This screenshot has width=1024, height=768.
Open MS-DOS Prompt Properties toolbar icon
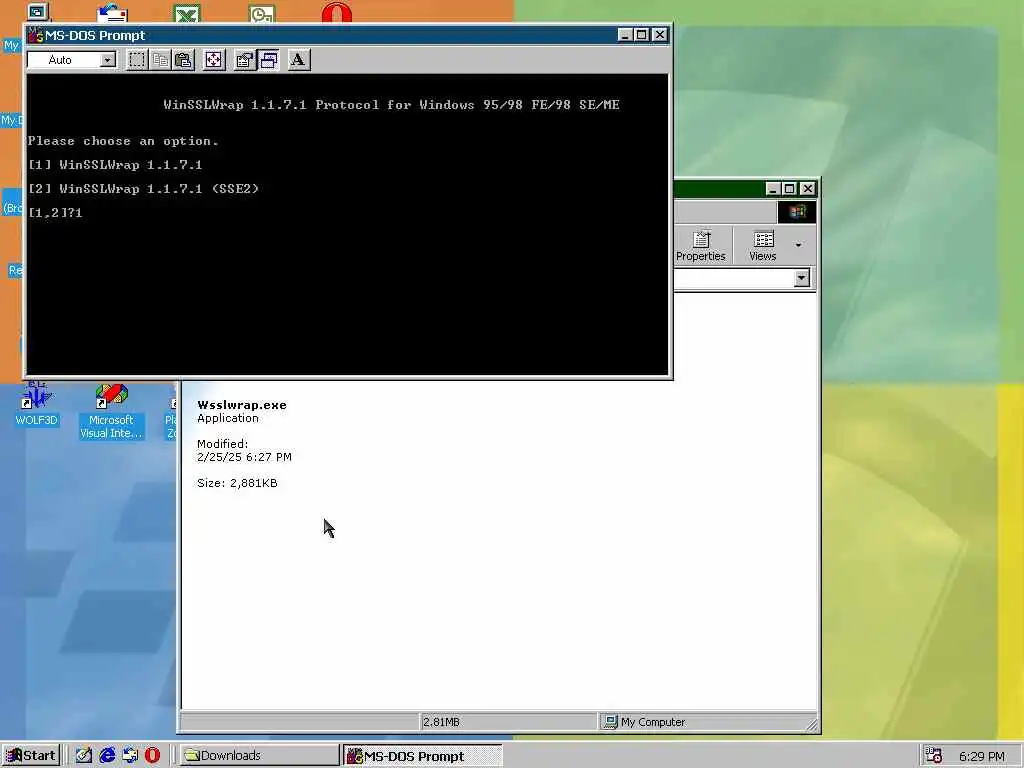pos(244,60)
